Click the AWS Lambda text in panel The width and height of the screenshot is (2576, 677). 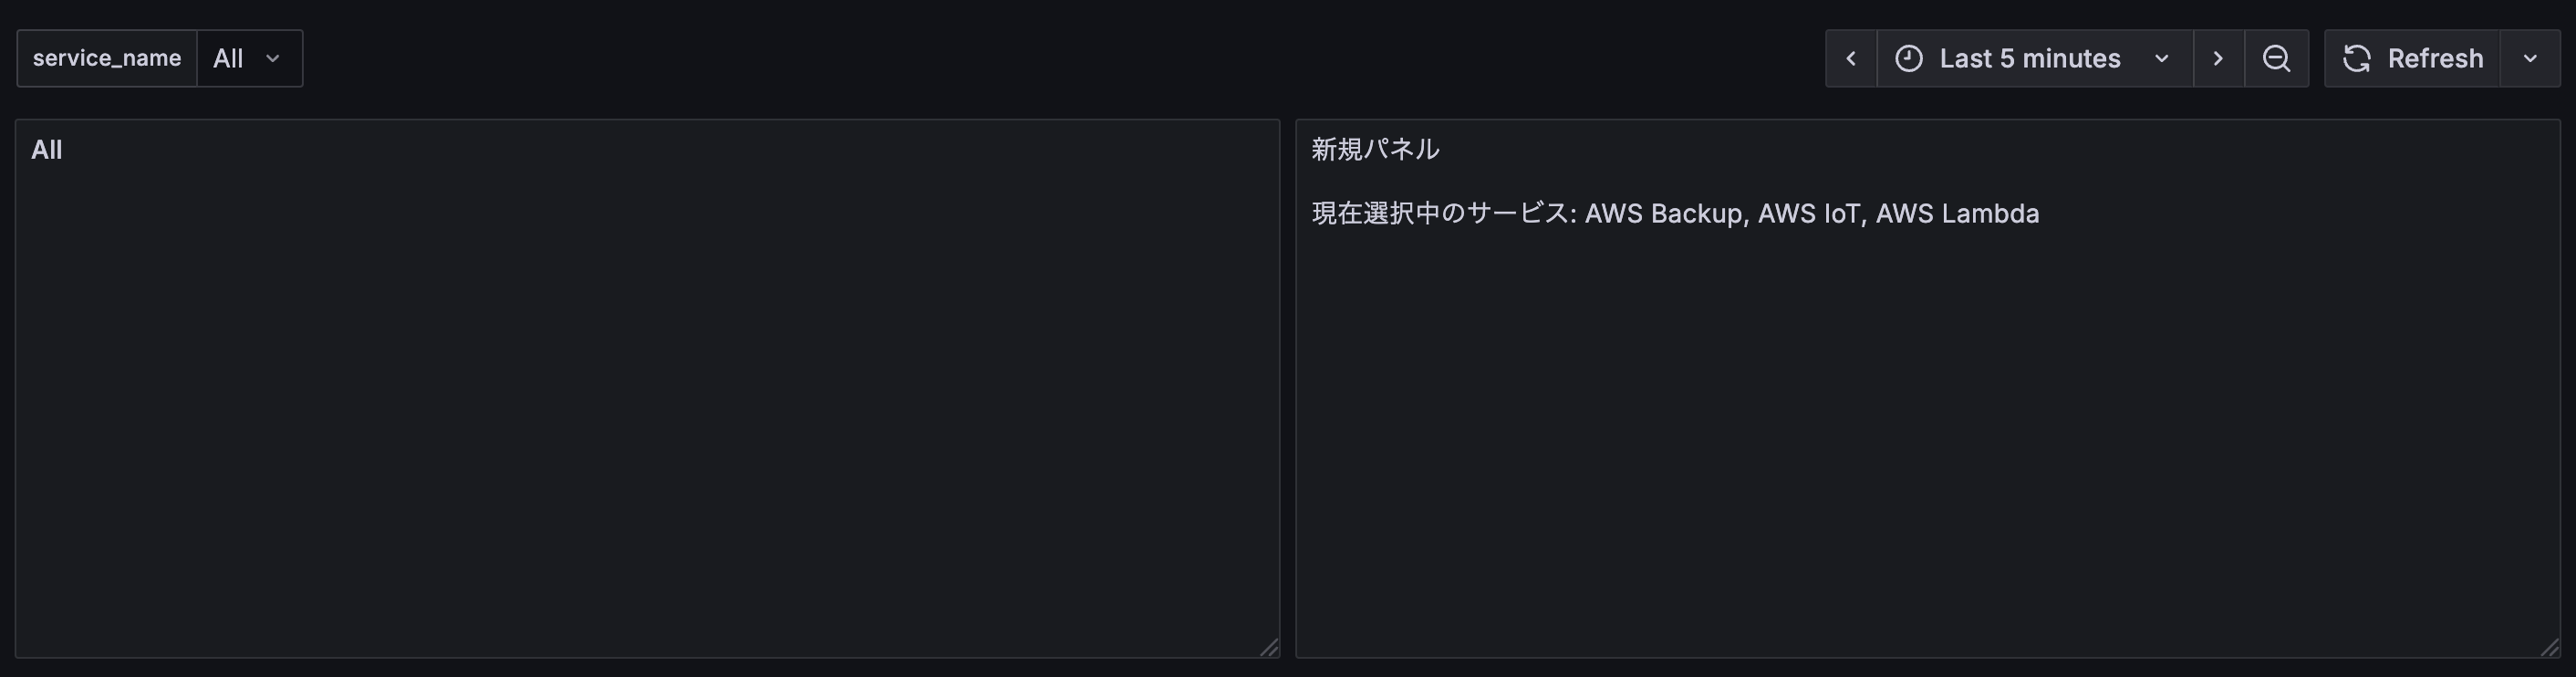1957,213
